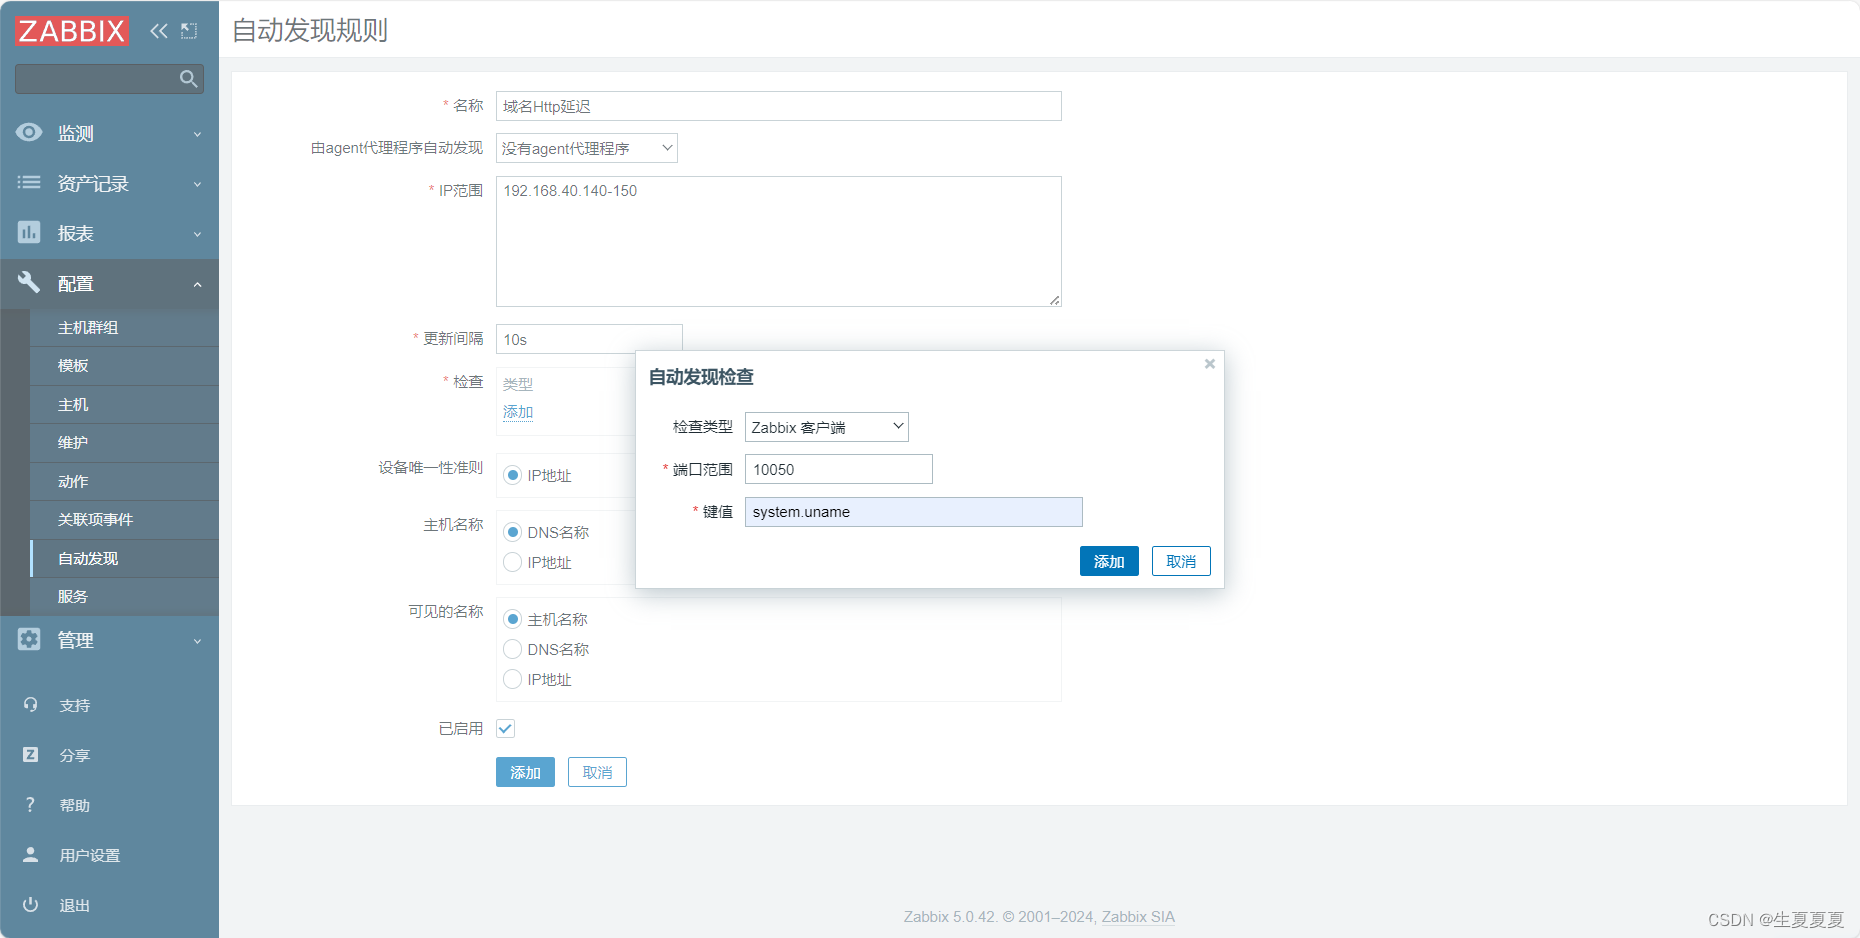Click the 端口范围 input field

839,469
